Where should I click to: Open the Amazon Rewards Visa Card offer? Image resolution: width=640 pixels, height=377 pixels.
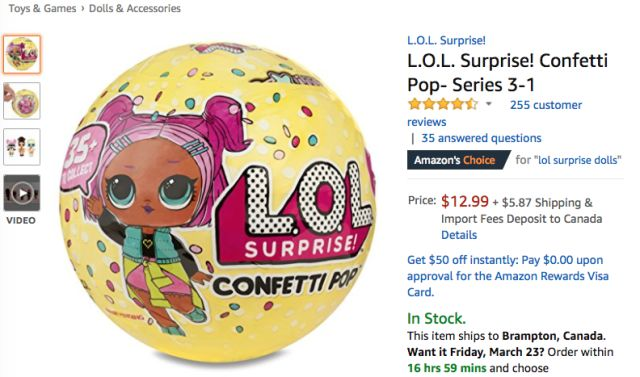[508, 276]
